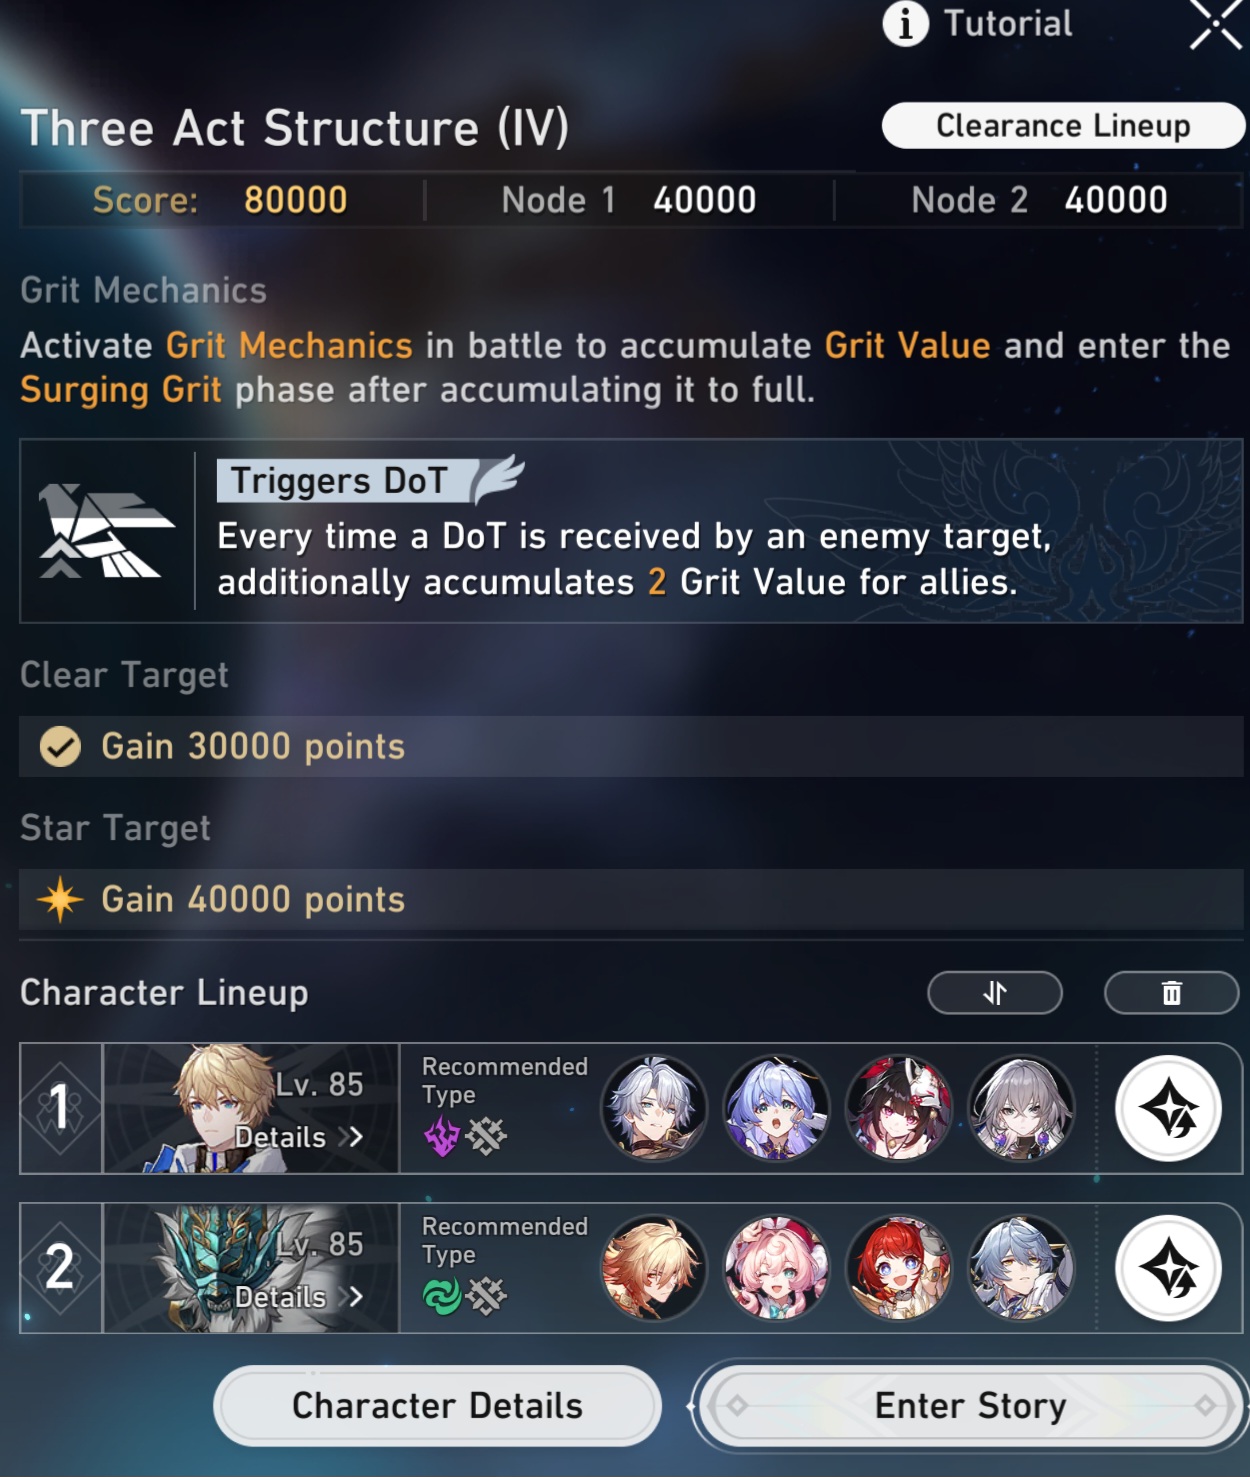This screenshot has width=1250, height=1477.
Task: Open the Character Details button
Action: (437, 1405)
